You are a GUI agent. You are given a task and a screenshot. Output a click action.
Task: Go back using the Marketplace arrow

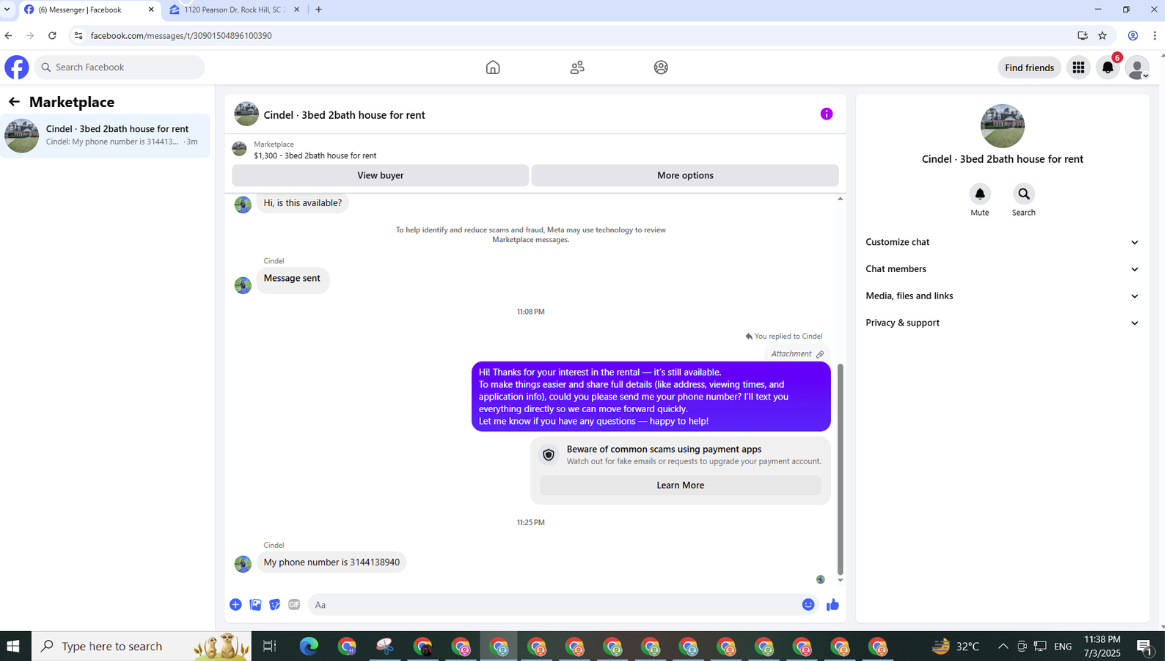(x=14, y=102)
